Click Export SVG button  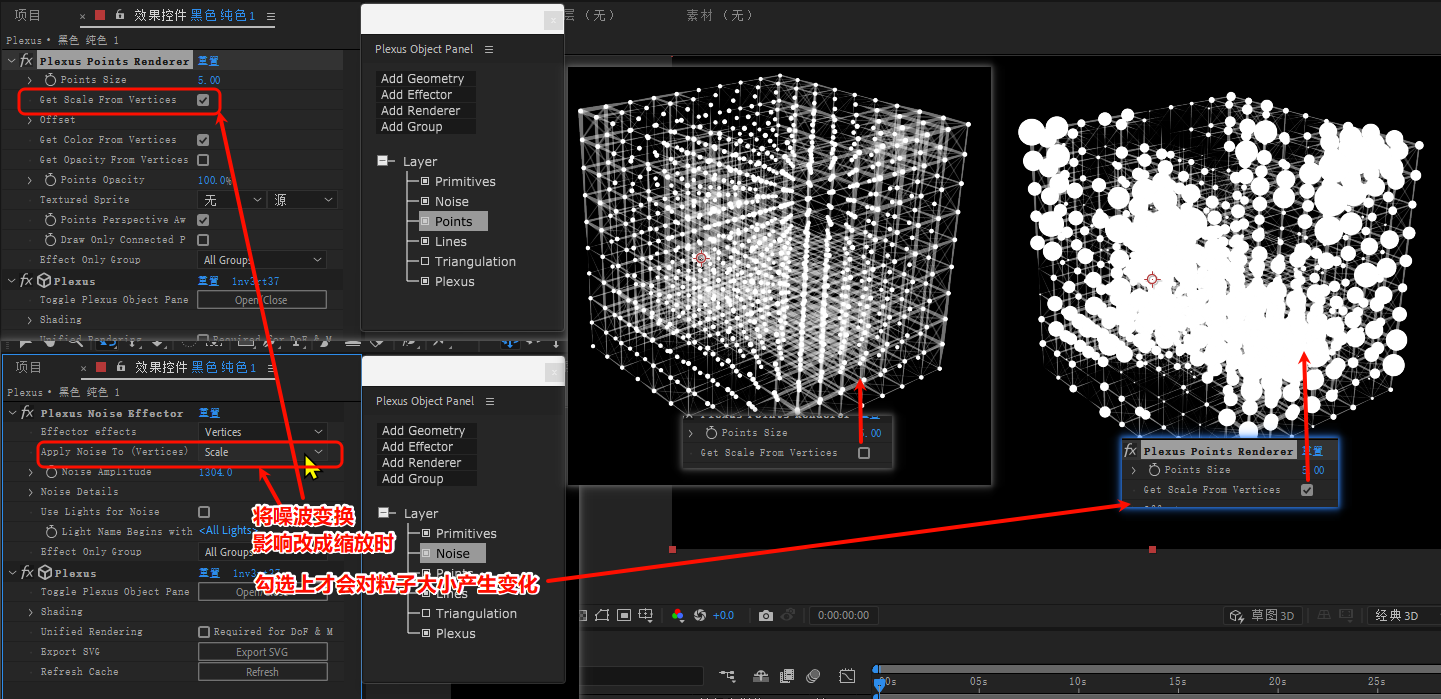point(262,652)
